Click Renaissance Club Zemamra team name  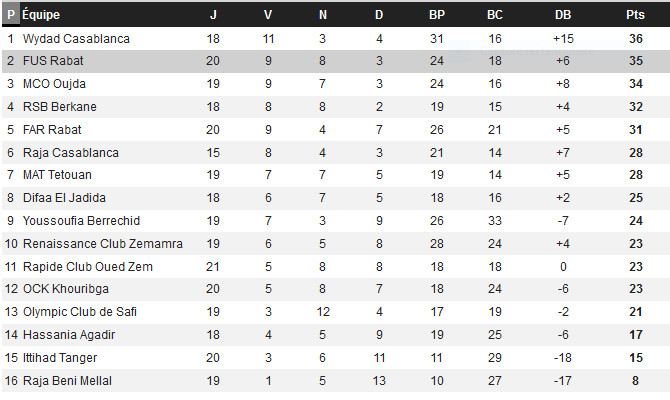click(x=103, y=244)
